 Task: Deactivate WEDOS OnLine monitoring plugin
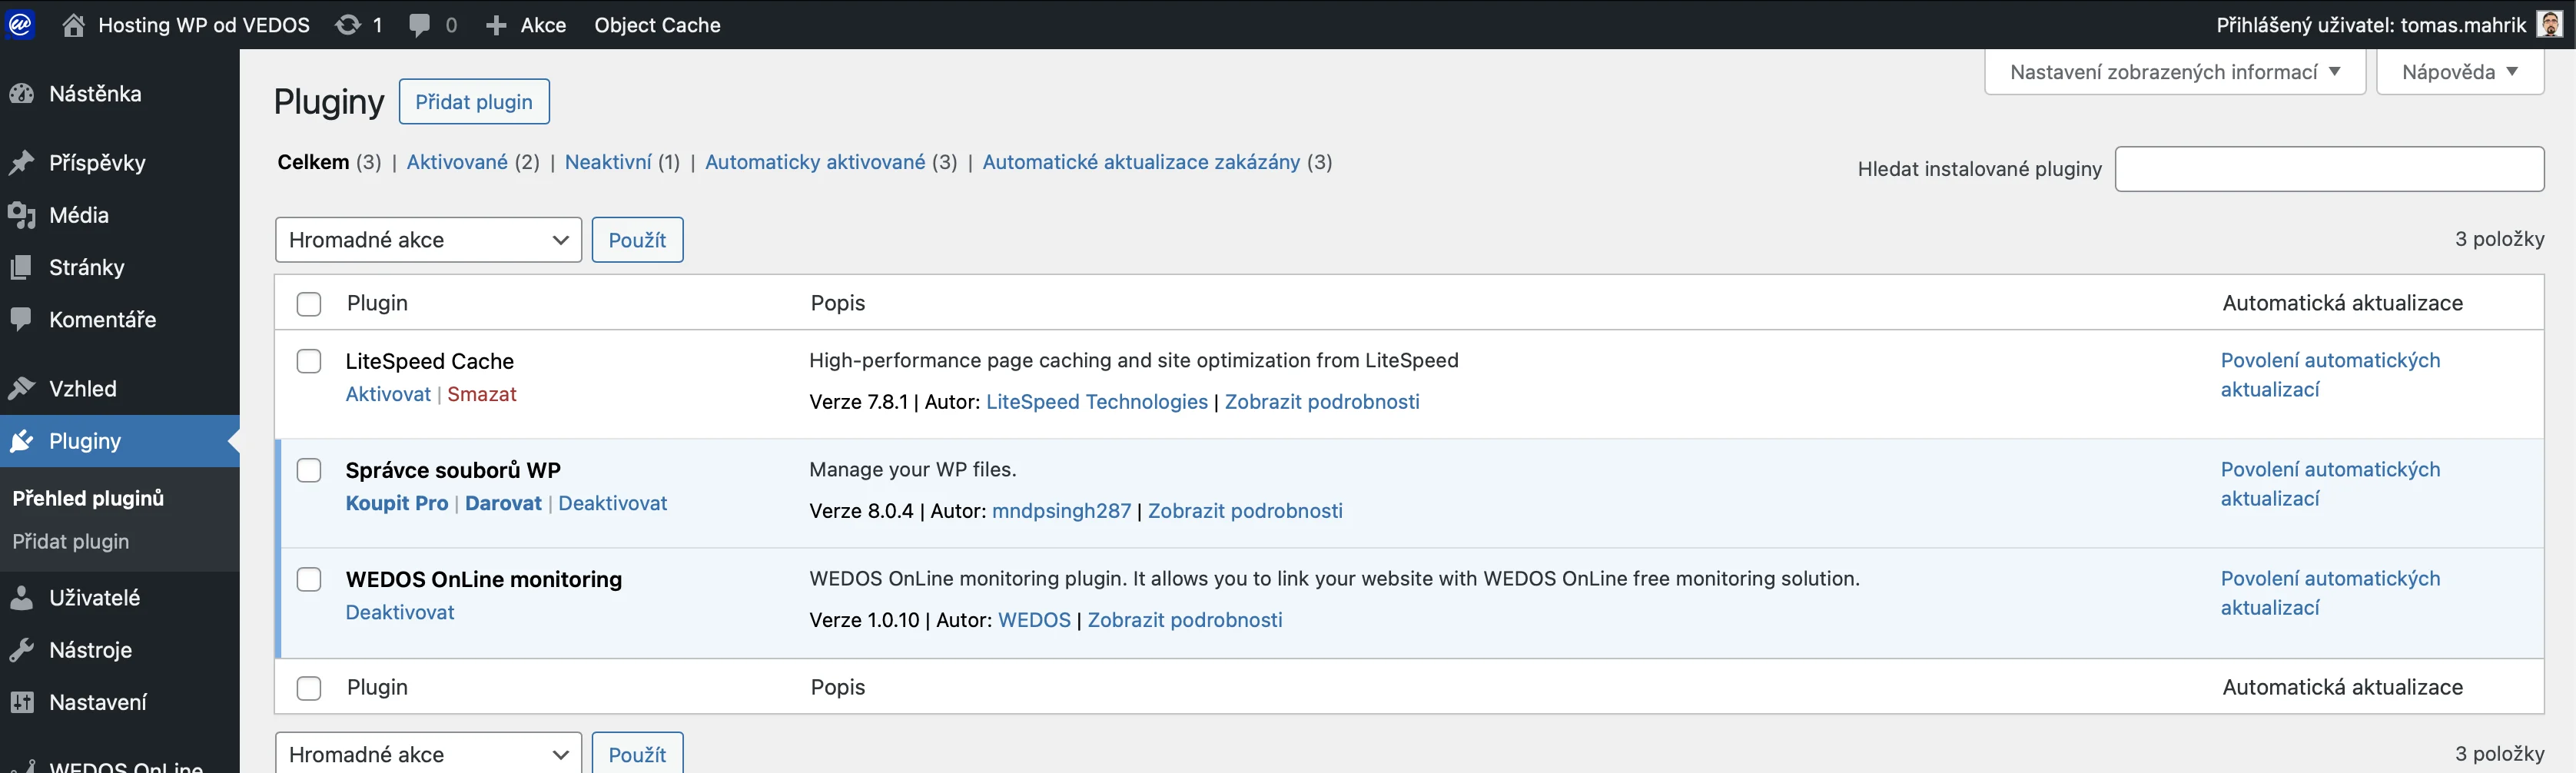coord(400,613)
